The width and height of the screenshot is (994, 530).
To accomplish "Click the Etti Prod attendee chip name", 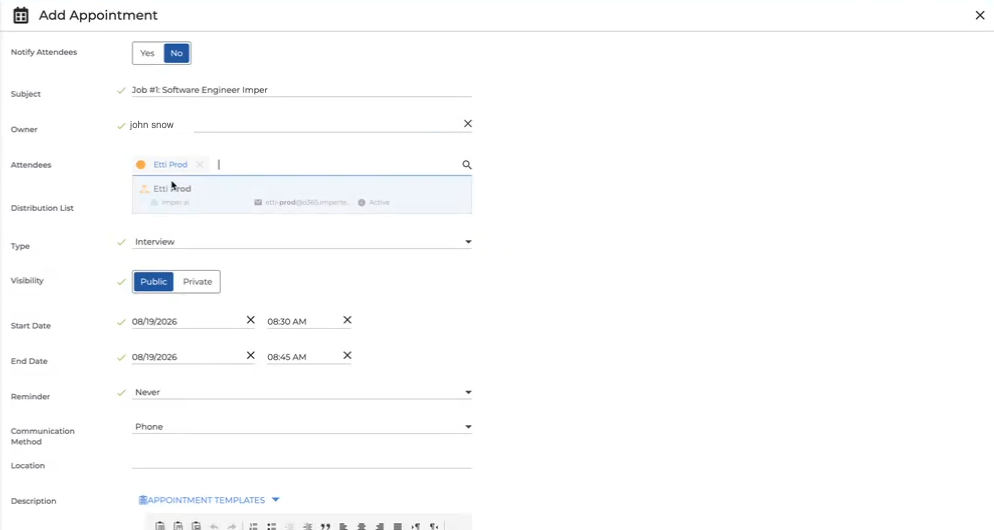I will coord(170,165).
